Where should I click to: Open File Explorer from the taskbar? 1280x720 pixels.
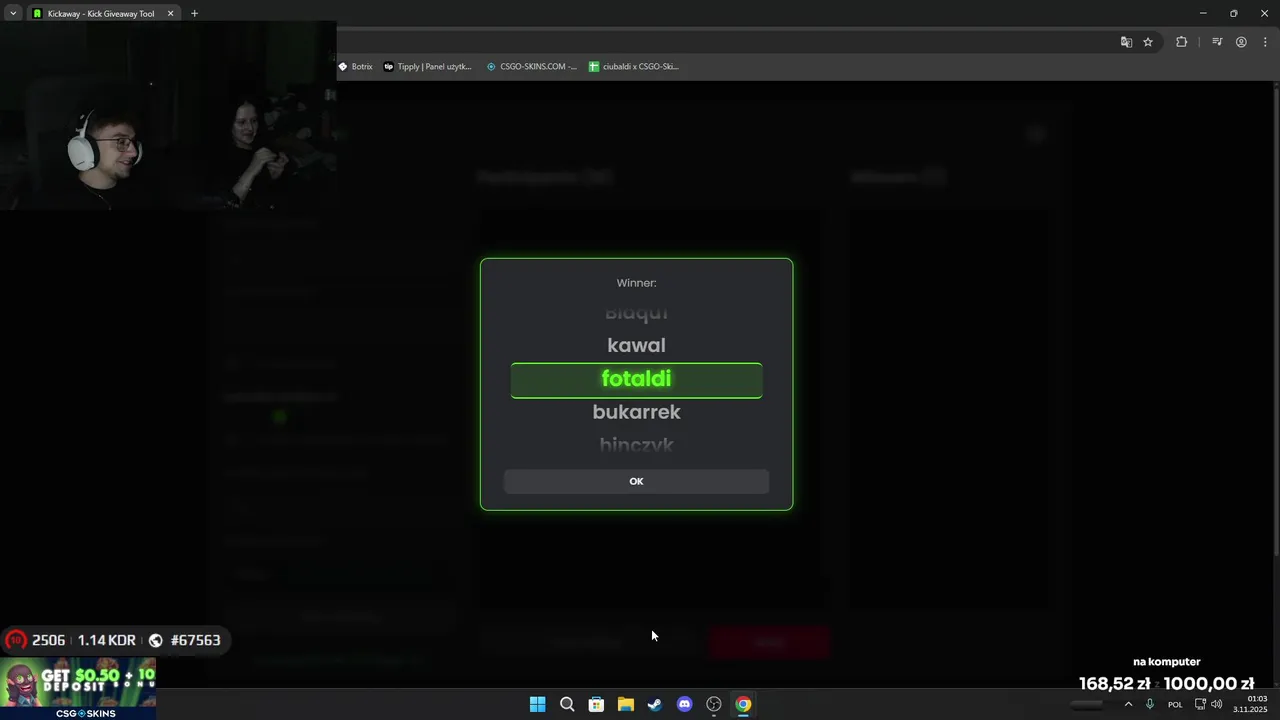625,704
